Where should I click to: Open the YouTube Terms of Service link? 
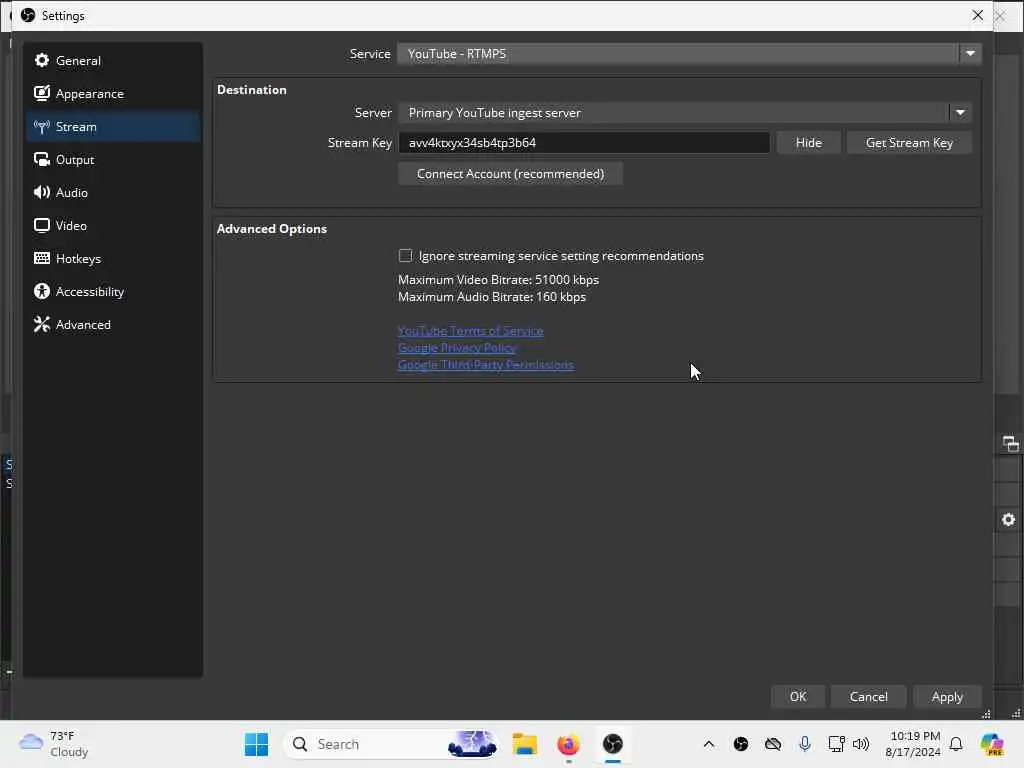tap(470, 331)
